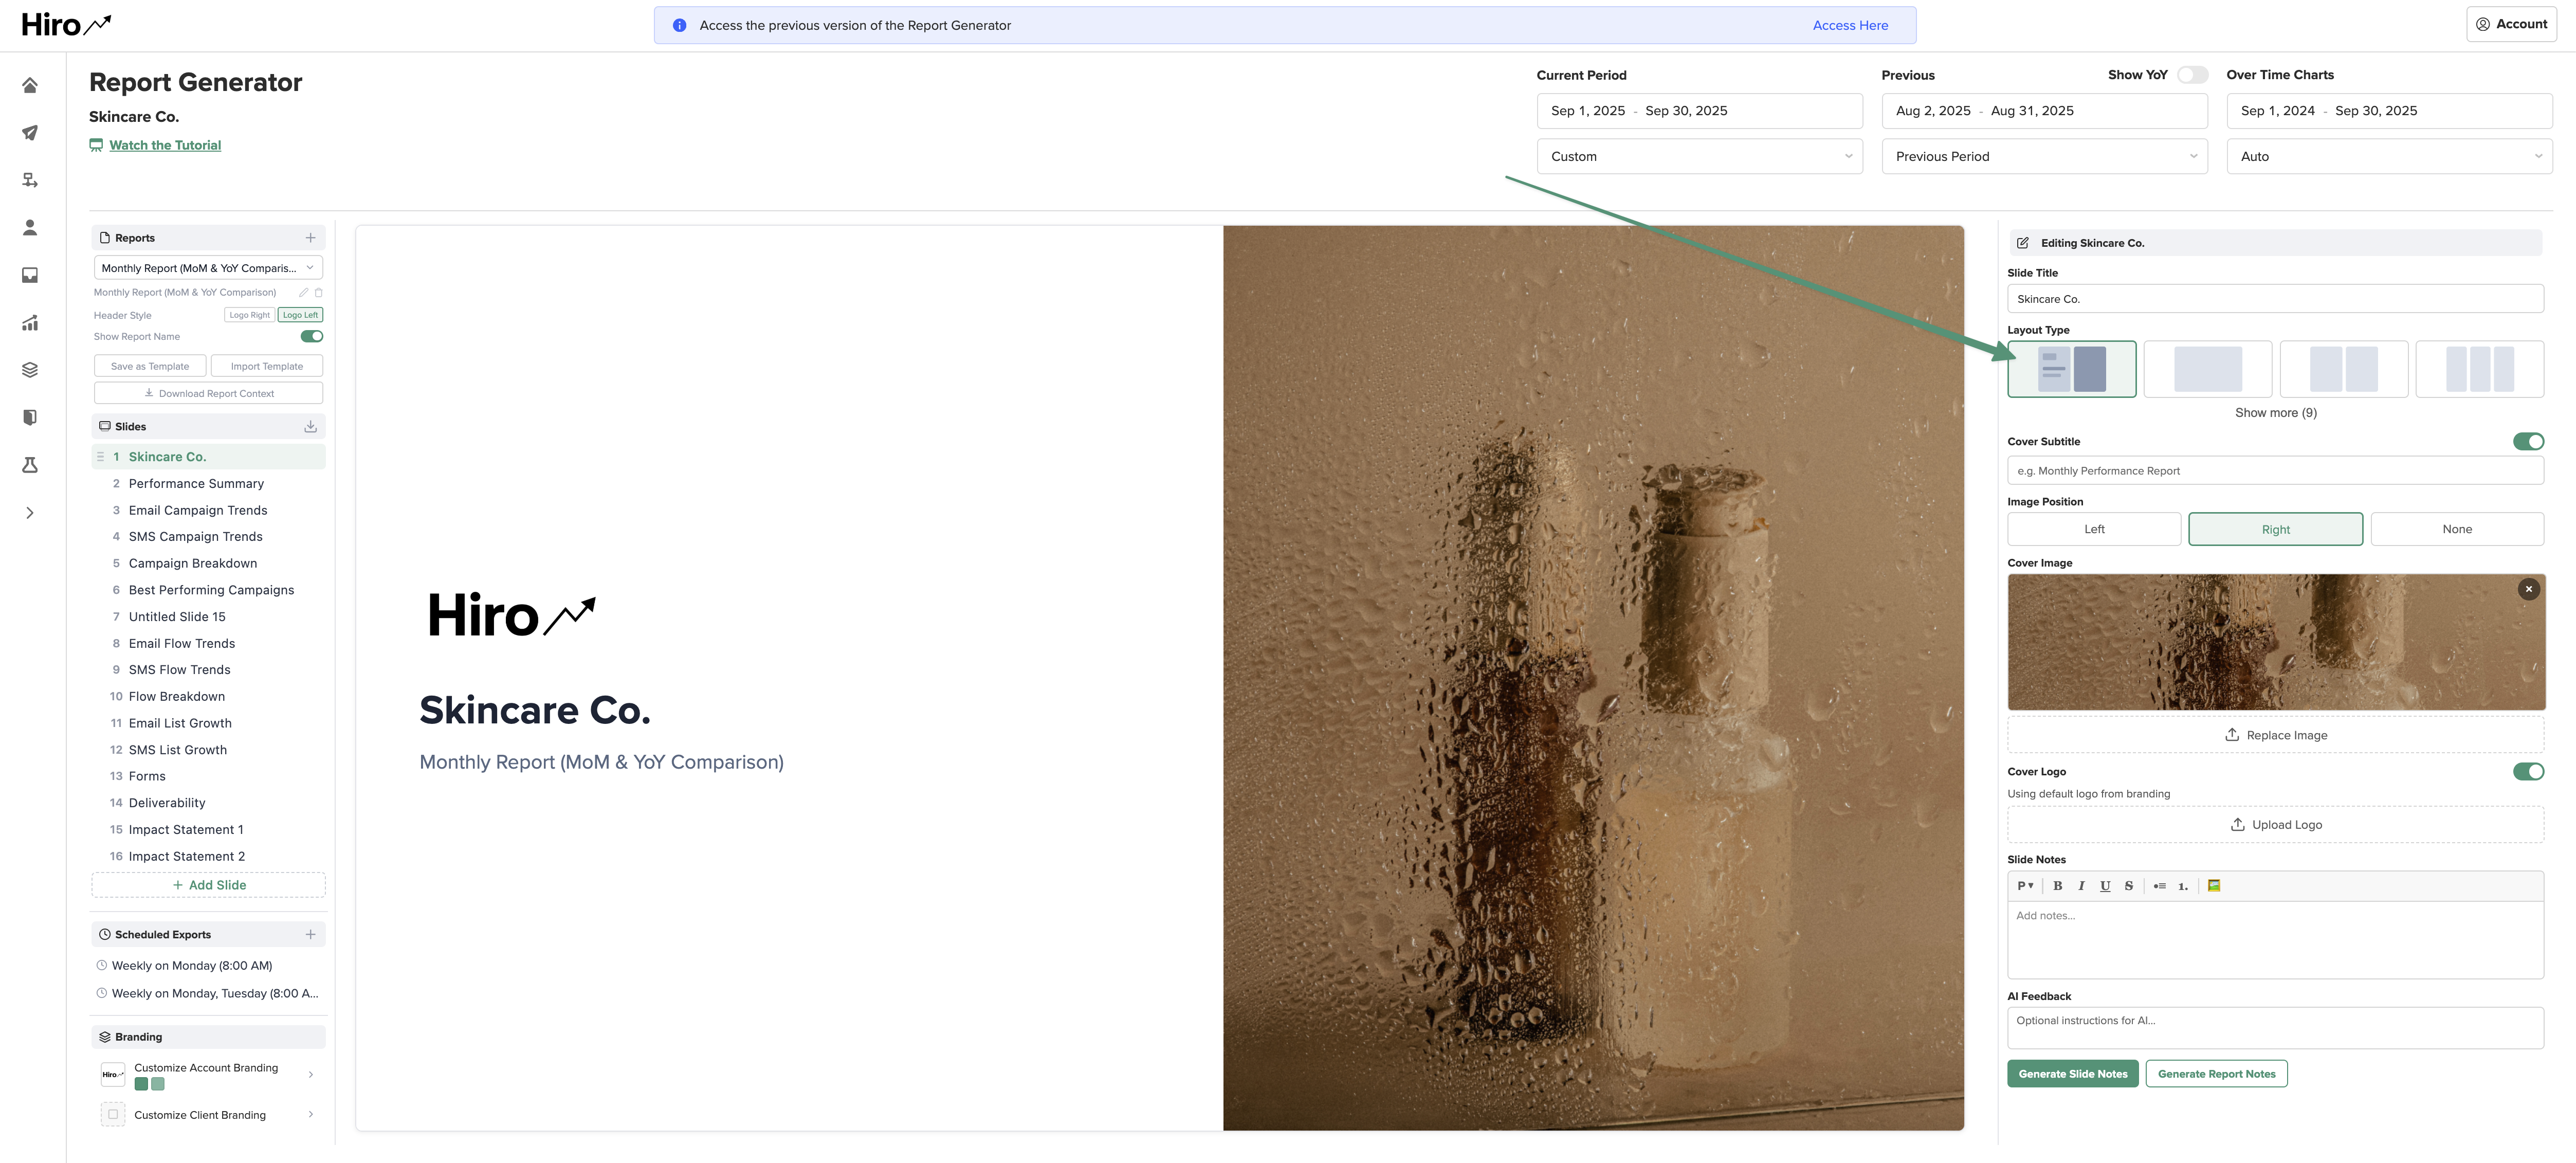The height and width of the screenshot is (1163, 2576).
Task: Select the Performance Summary slide
Action: click(x=208, y=484)
